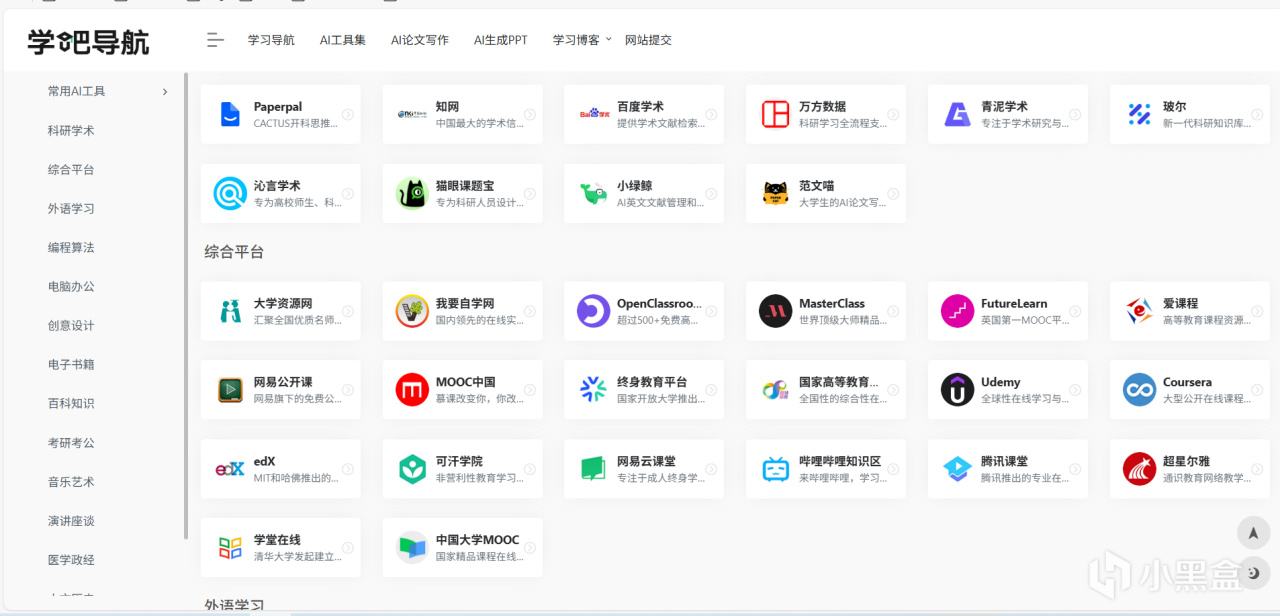
Task: Open the AI生成PPT menu item
Action: [501, 40]
